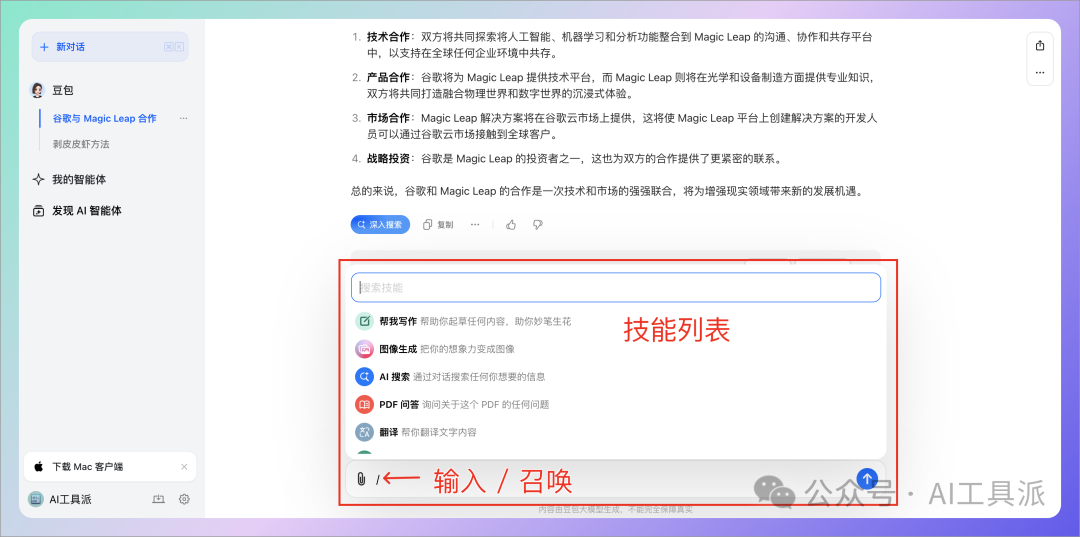Screen dimensions: 1080x537
Task: Give the answer a thumbs down
Action: point(538,224)
